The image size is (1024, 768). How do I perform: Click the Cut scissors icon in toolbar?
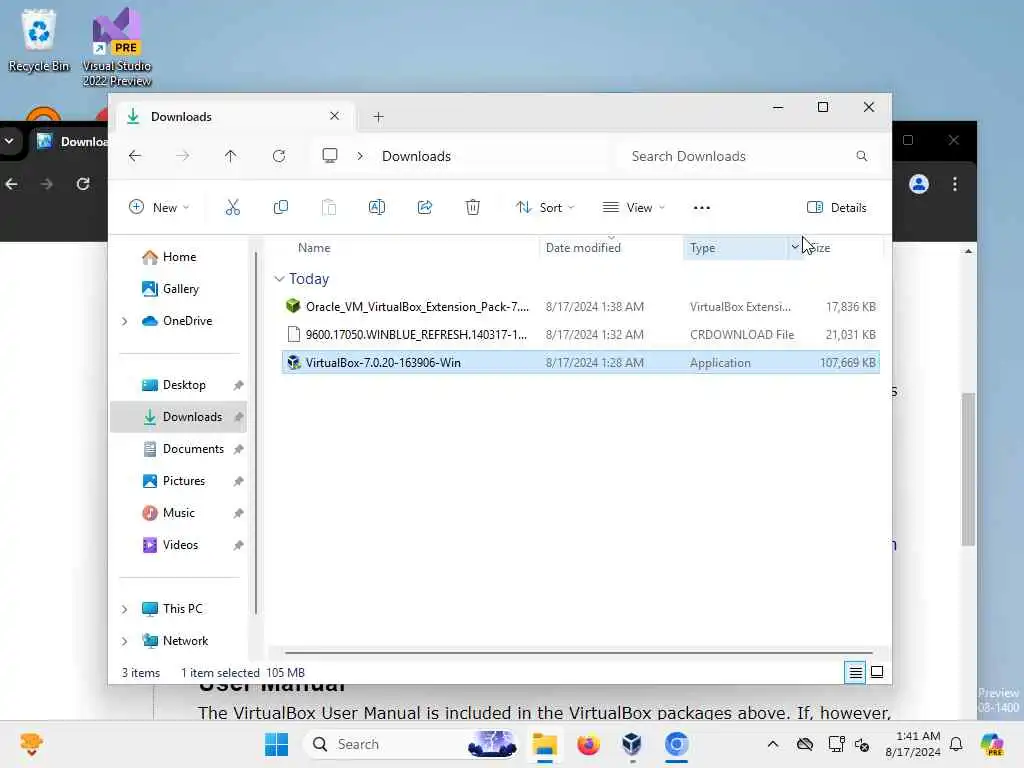click(232, 208)
